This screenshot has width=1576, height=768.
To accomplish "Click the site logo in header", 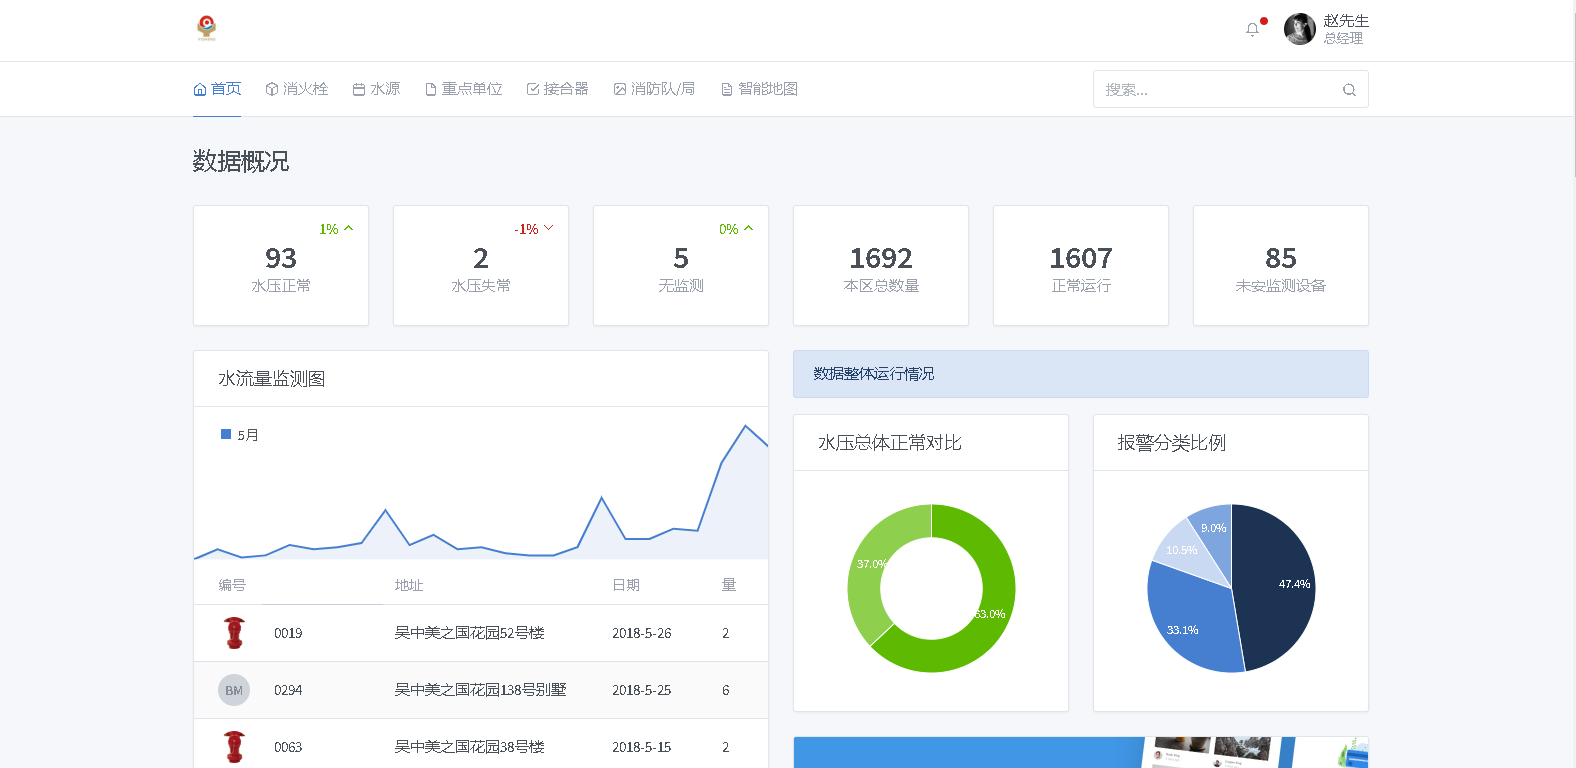I will click(x=207, y=28).
